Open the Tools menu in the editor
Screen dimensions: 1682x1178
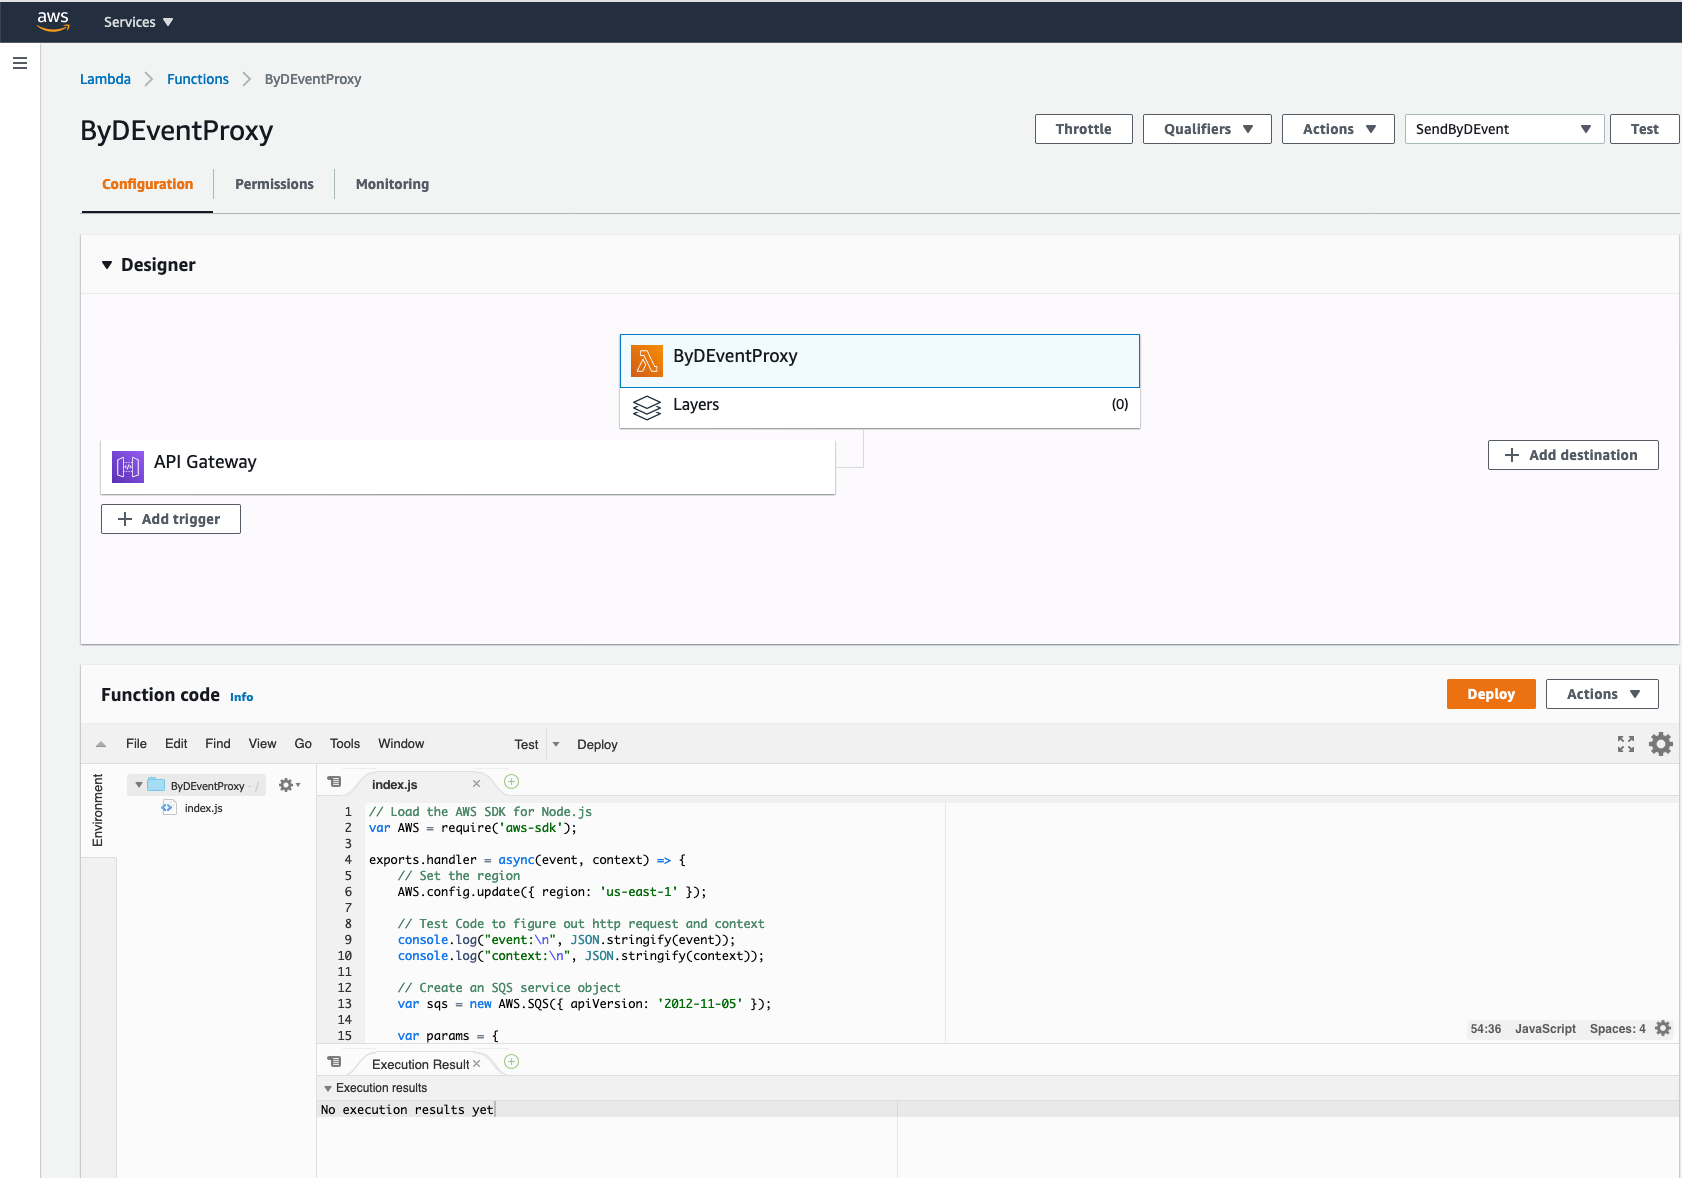pyautogui.click(x=345, y=744)
